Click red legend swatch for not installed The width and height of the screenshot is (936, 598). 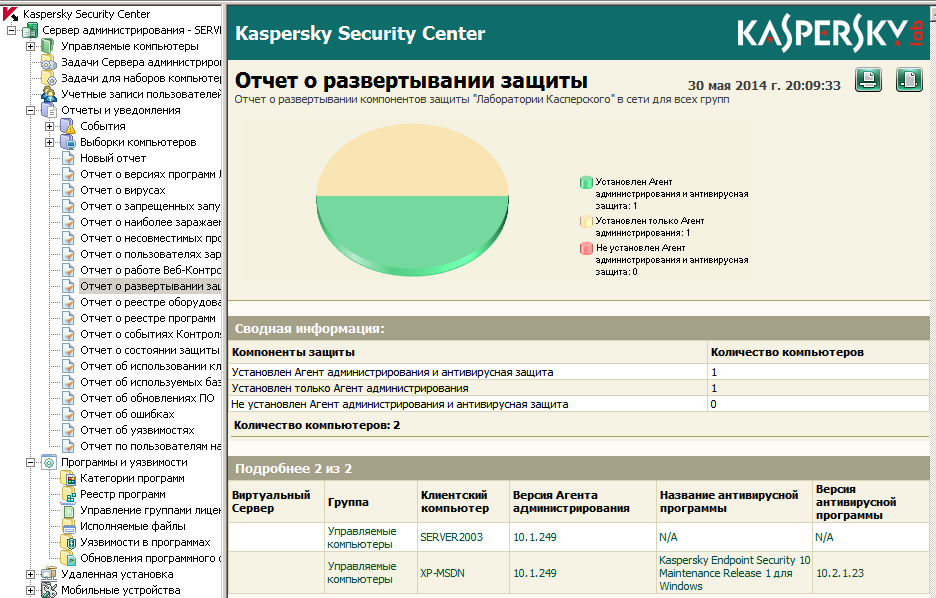pos(586,248)
